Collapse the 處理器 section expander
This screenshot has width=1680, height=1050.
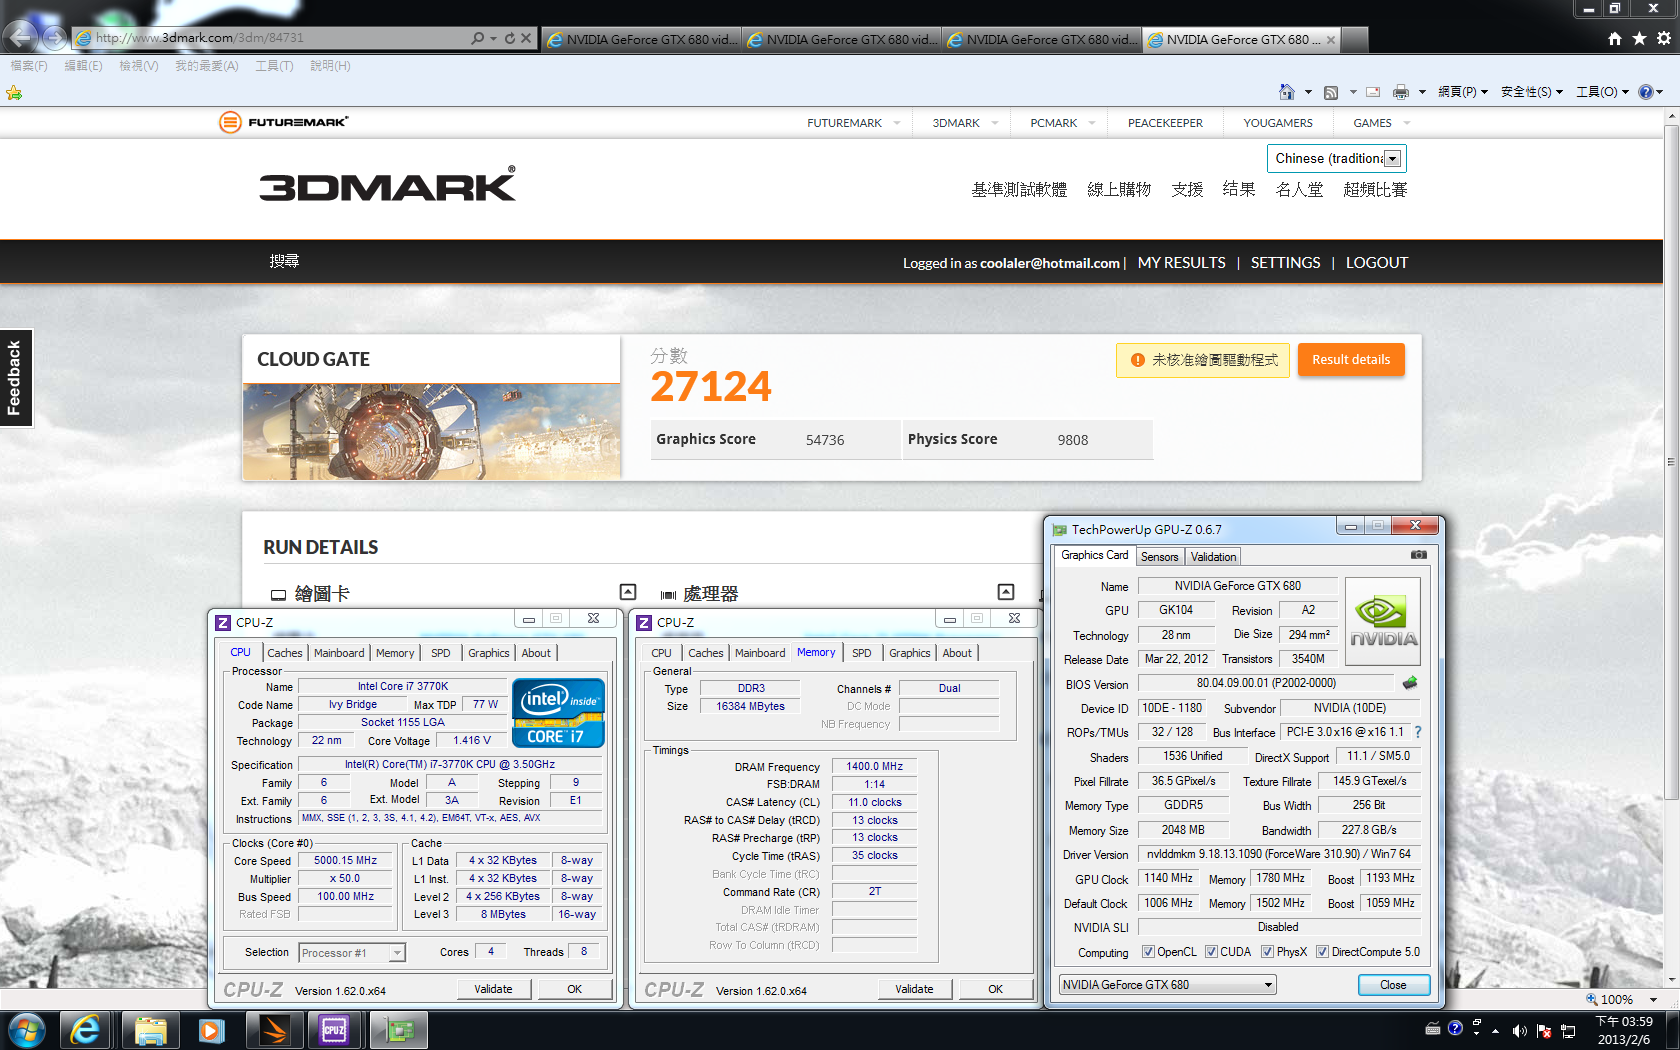point(1006,592)
